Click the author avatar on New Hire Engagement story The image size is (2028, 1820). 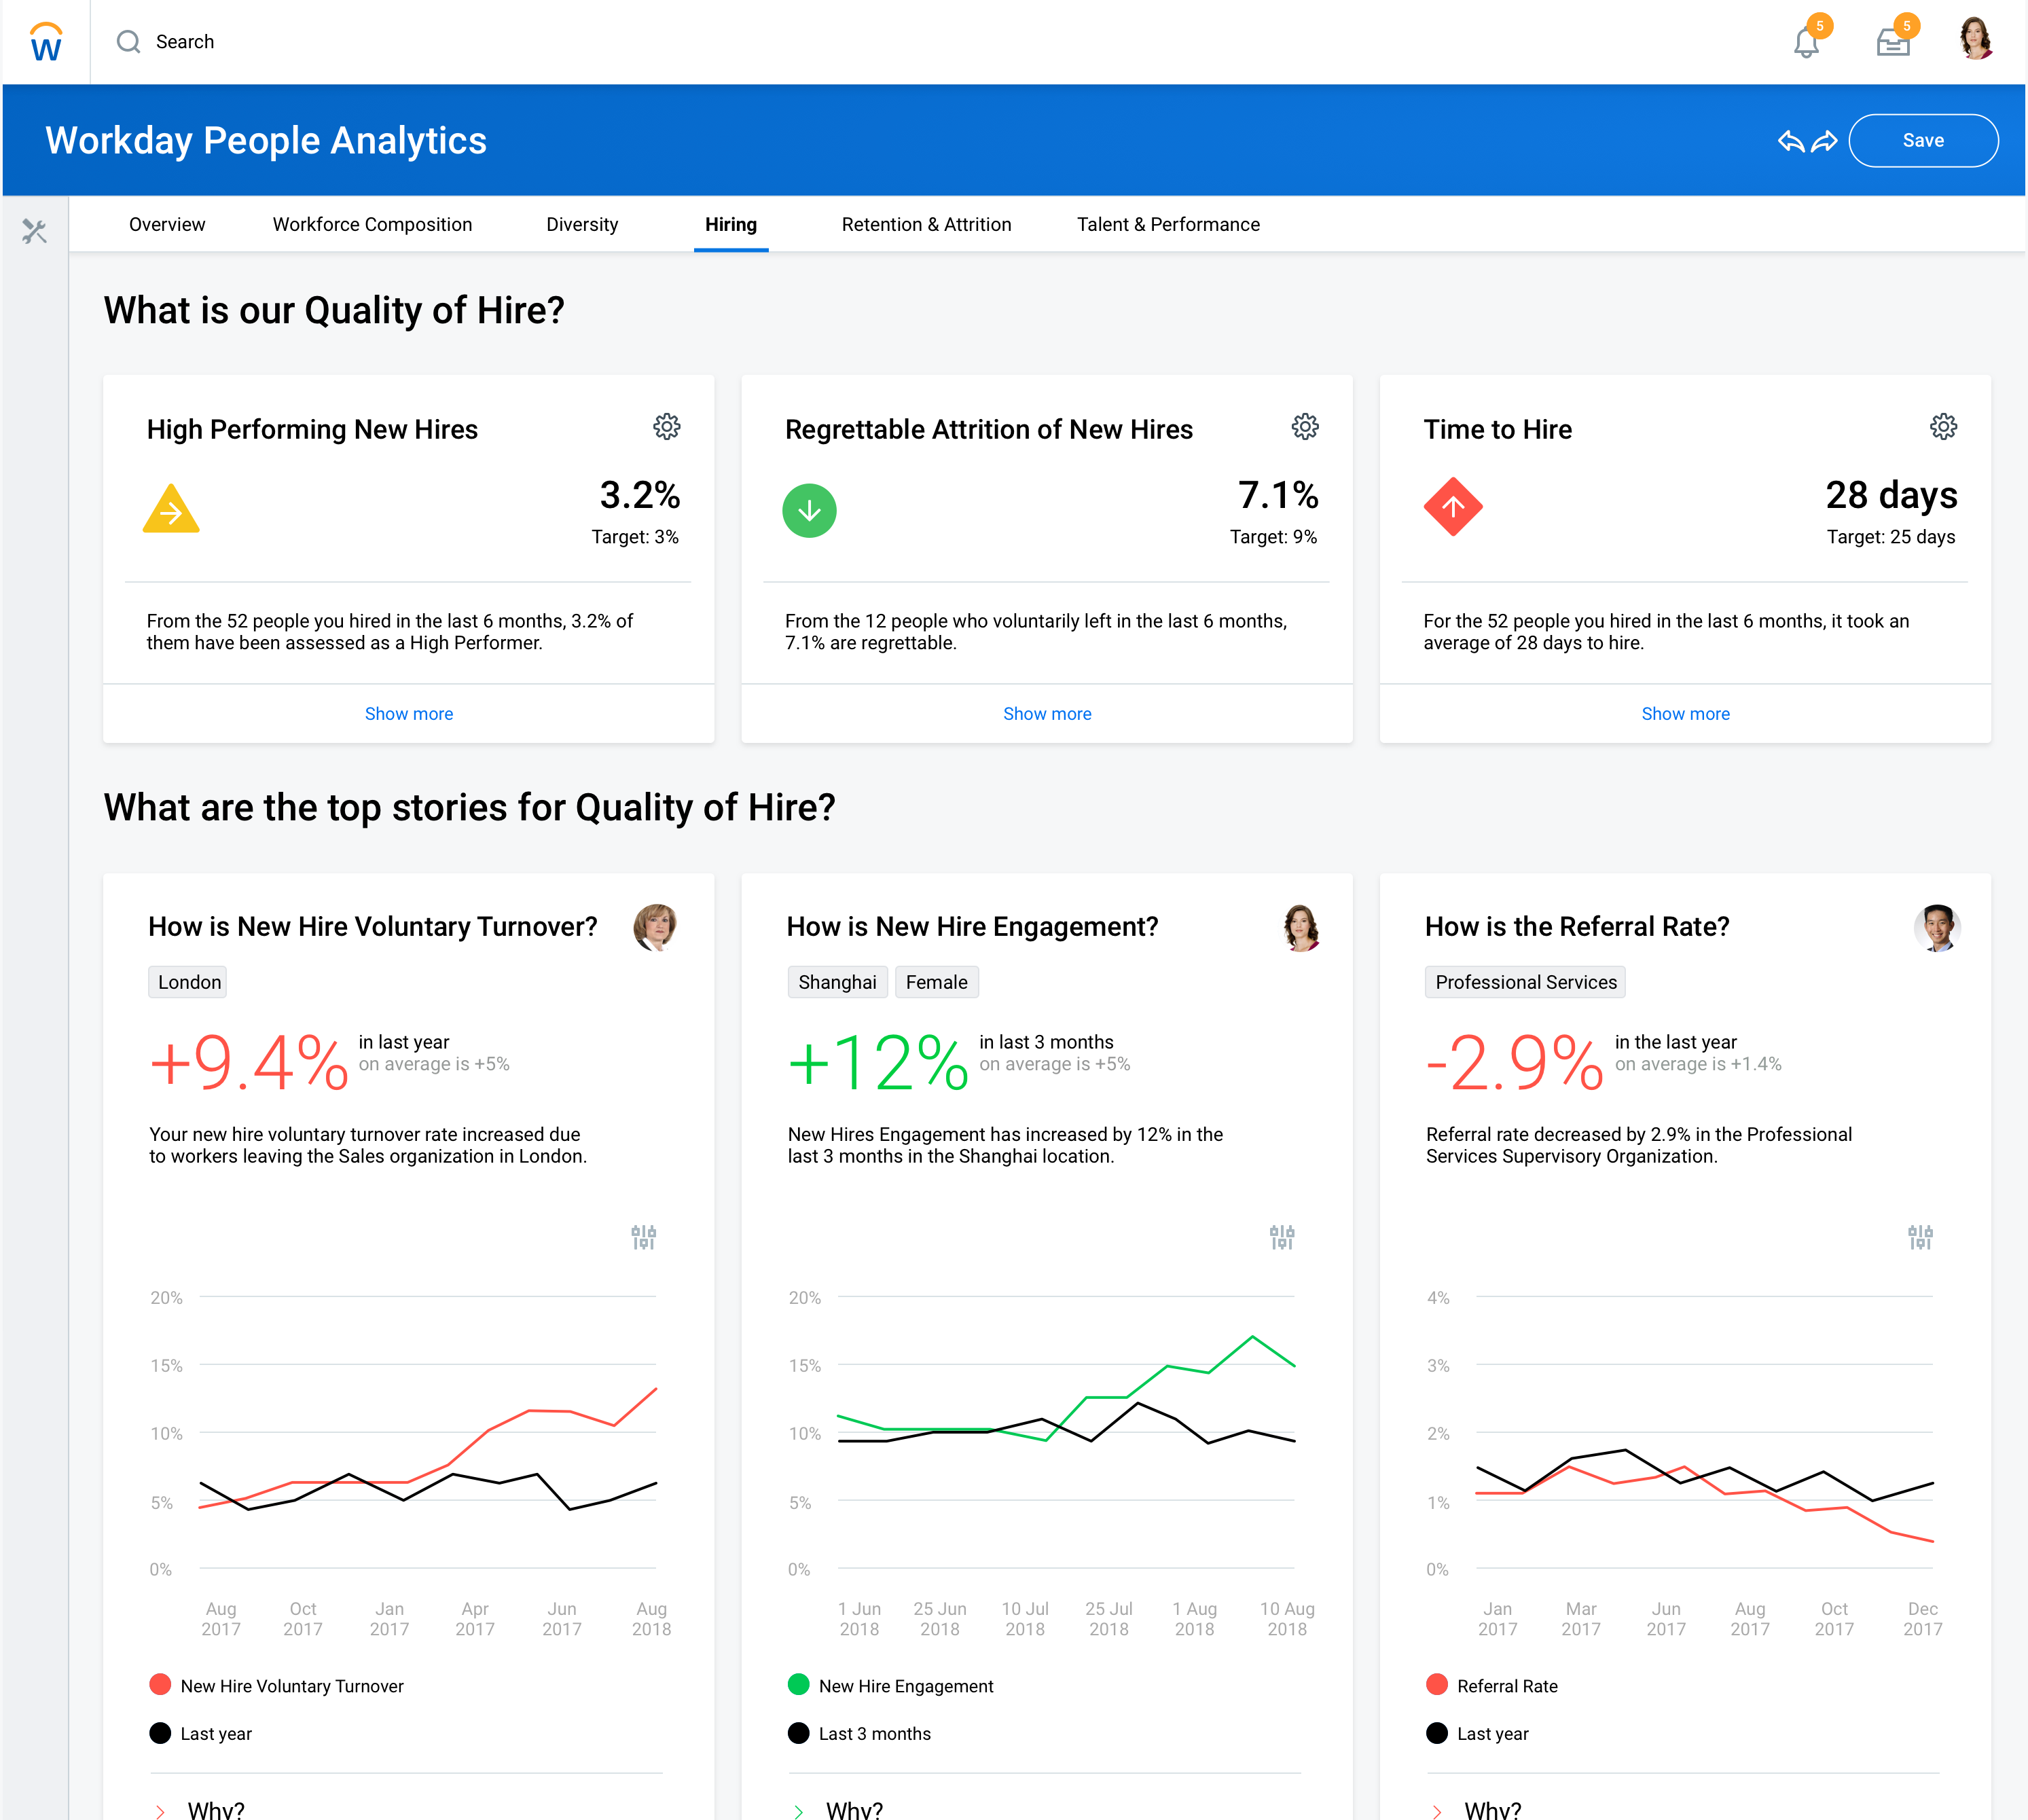(1300, 927)
